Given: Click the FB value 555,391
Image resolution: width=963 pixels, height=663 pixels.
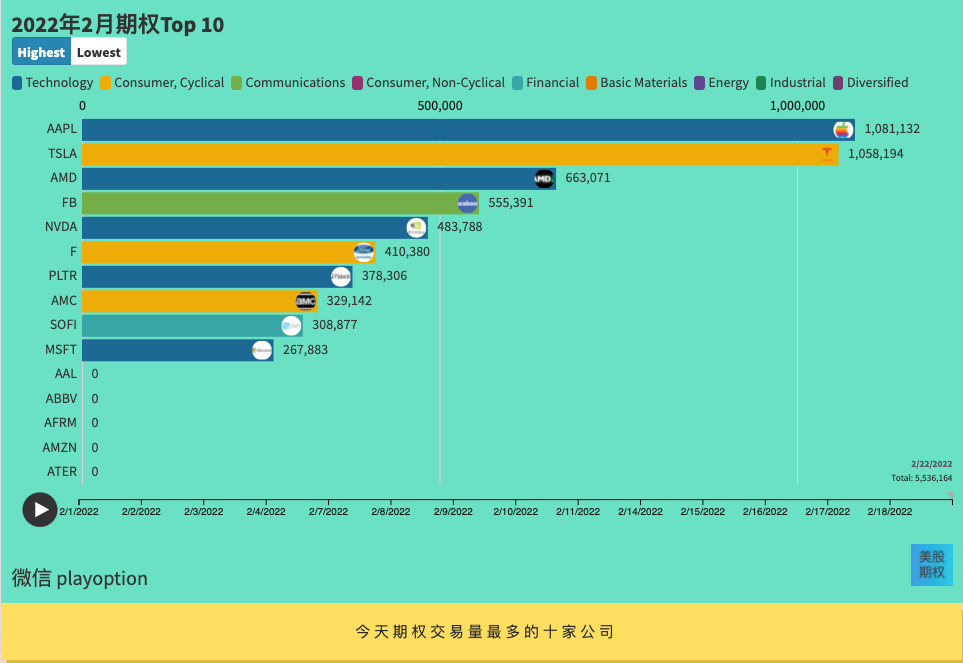Looking at the screenshot, I should (511, 203).
